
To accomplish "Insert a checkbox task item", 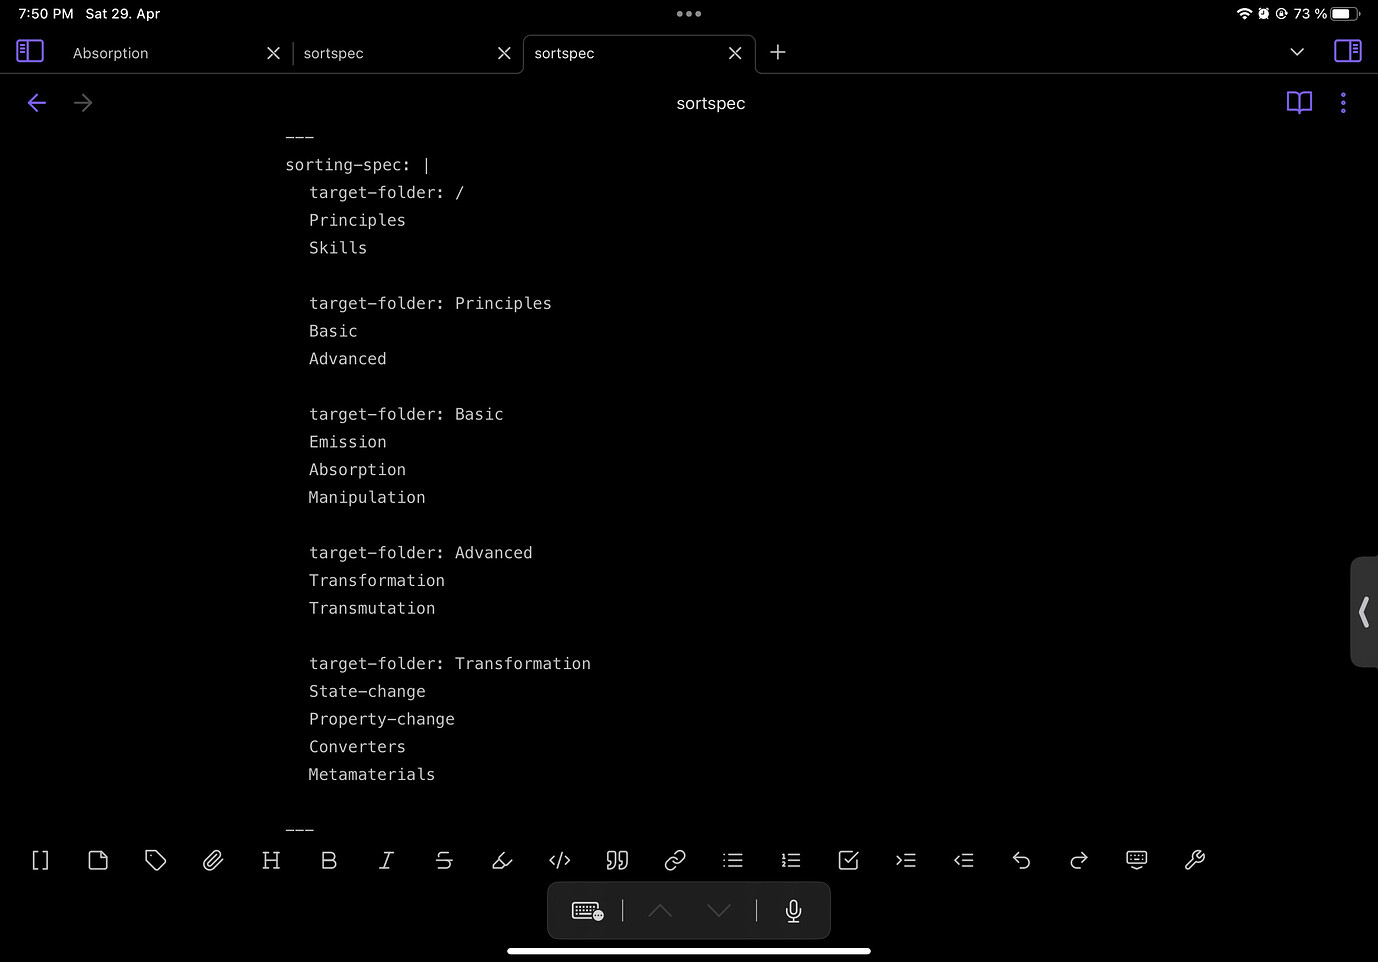I will pos(848,860).
